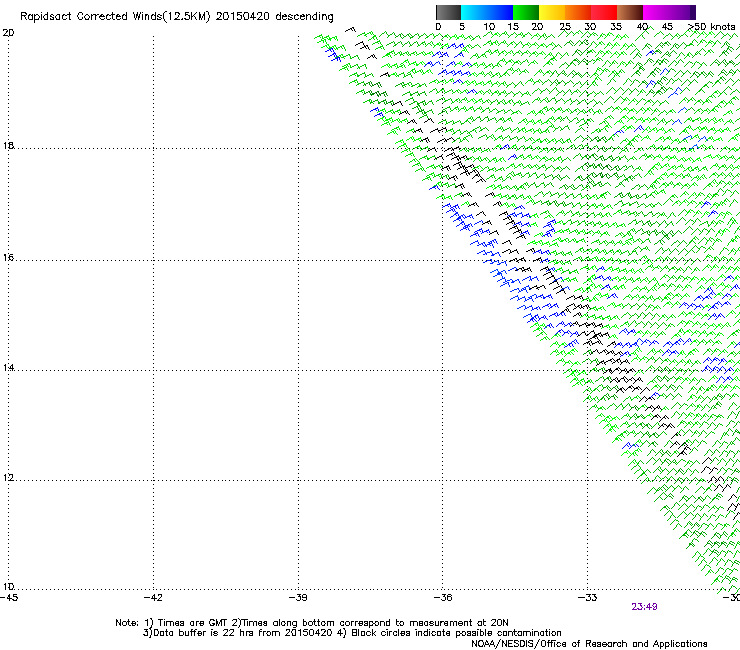740x650 pixels.
Task: Click the purple '23:49' pass time label
Action: click(644, 607)
